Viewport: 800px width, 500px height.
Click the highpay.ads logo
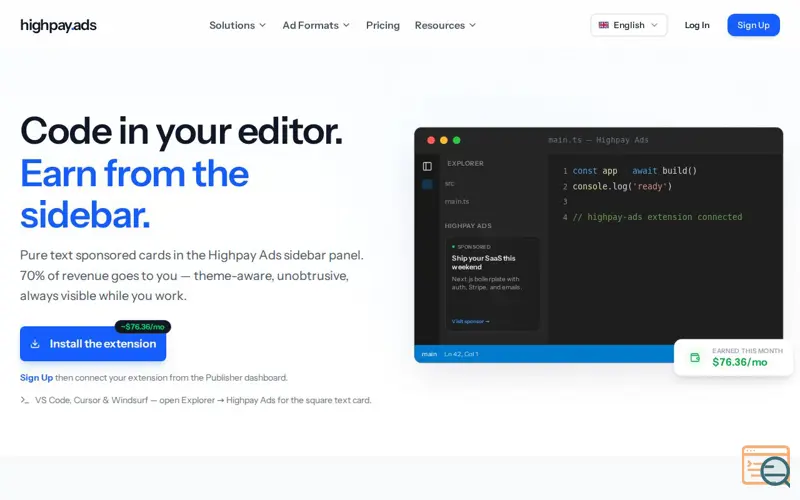[58, 25]
